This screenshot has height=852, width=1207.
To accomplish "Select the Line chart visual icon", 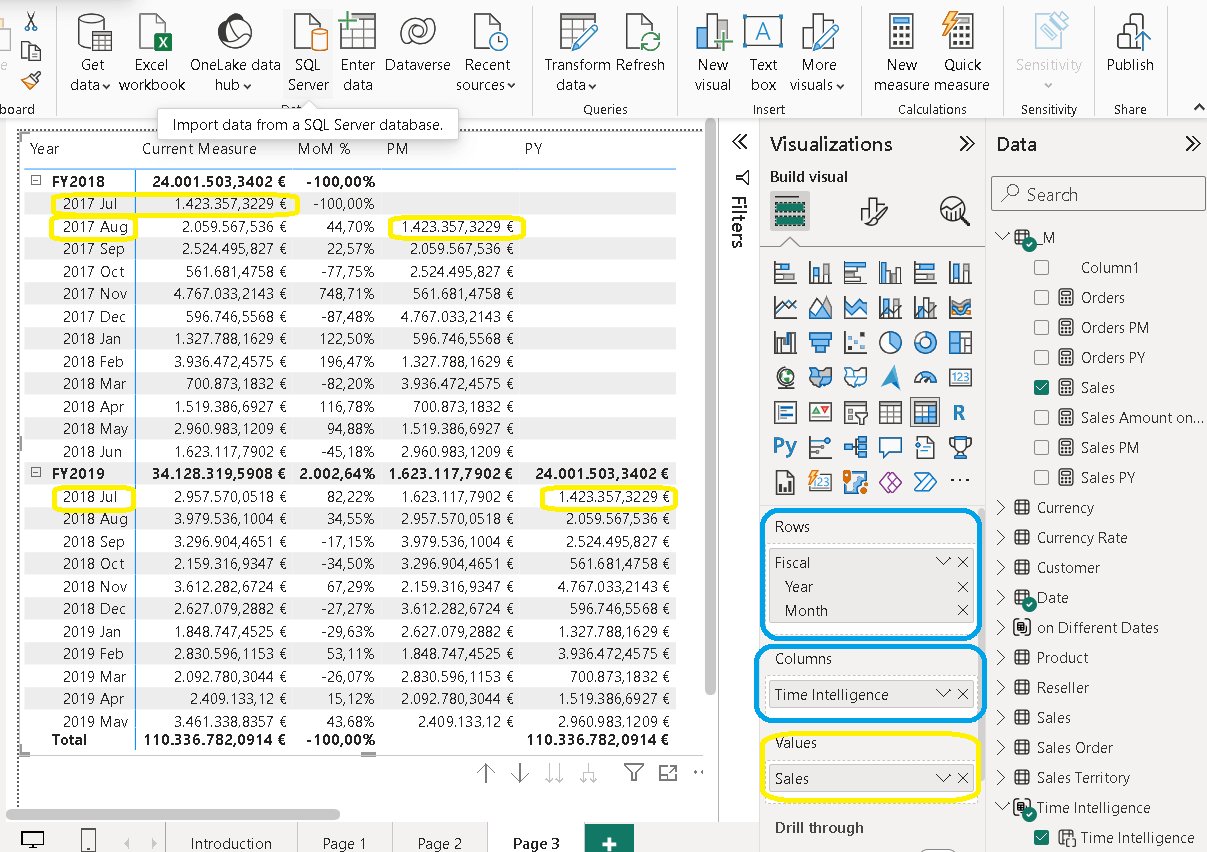I will (x=785, y=307).
